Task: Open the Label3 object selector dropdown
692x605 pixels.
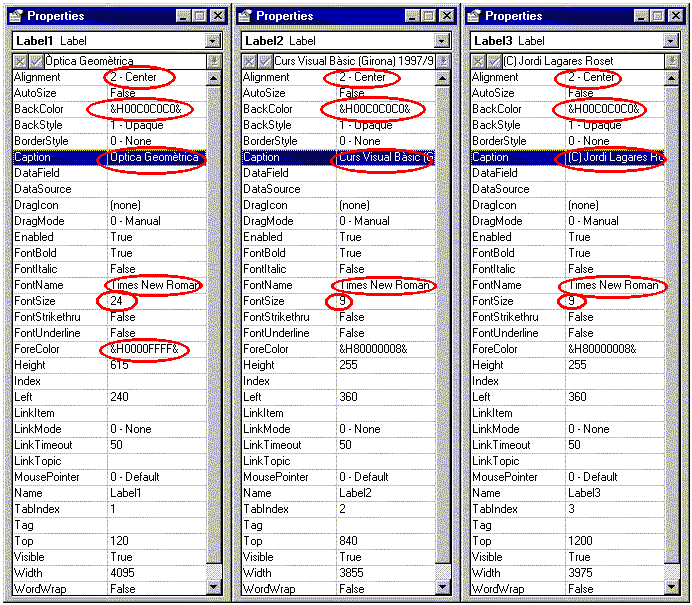Action: (x=670, y=41)
